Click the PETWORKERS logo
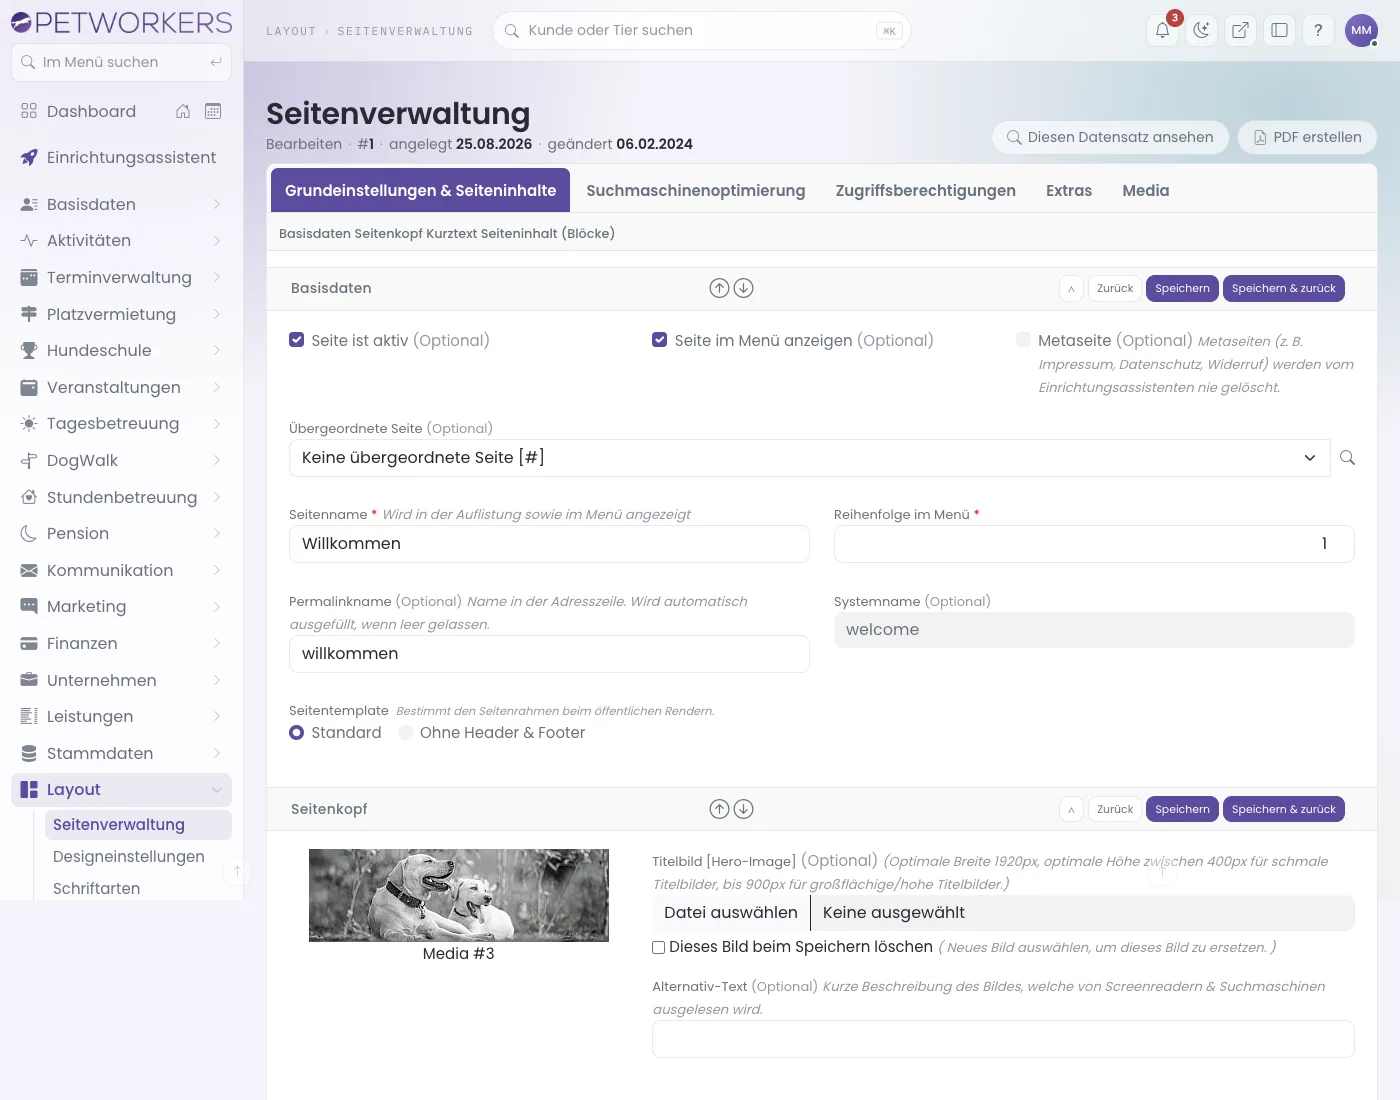Image resolution: width=1400 pixels, height=1100 pixels. (121, 22)
